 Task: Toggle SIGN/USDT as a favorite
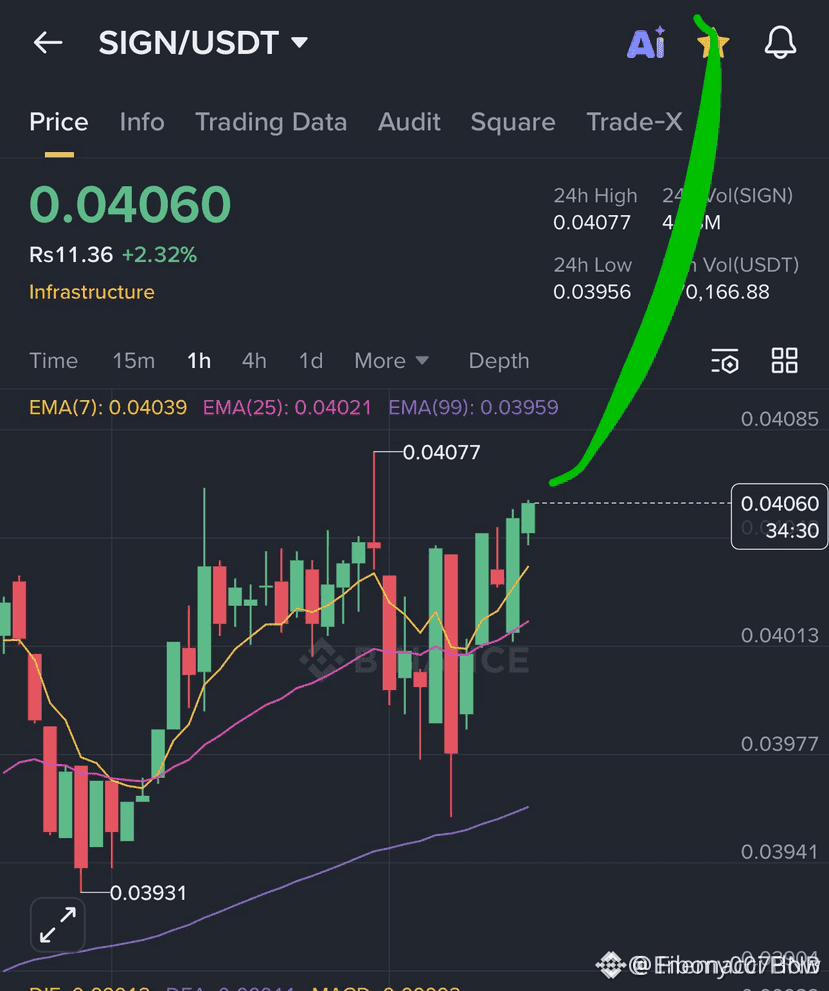click(713, 42)
